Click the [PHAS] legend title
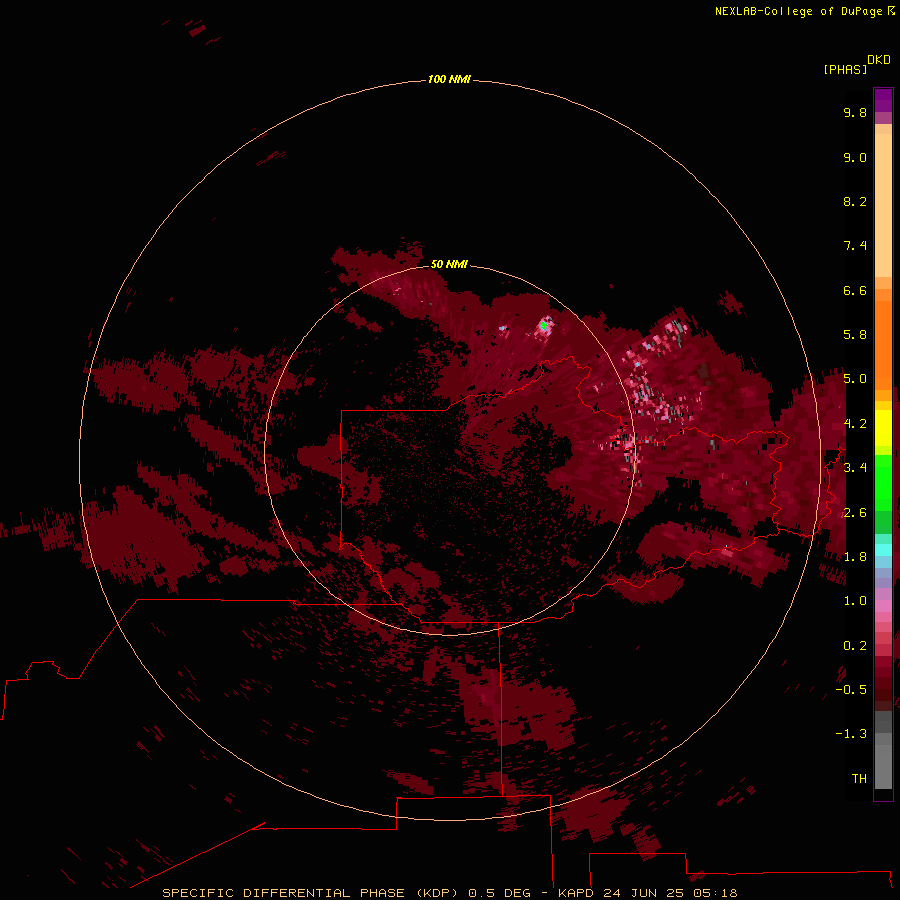900x900 pixels. [845, 70]
